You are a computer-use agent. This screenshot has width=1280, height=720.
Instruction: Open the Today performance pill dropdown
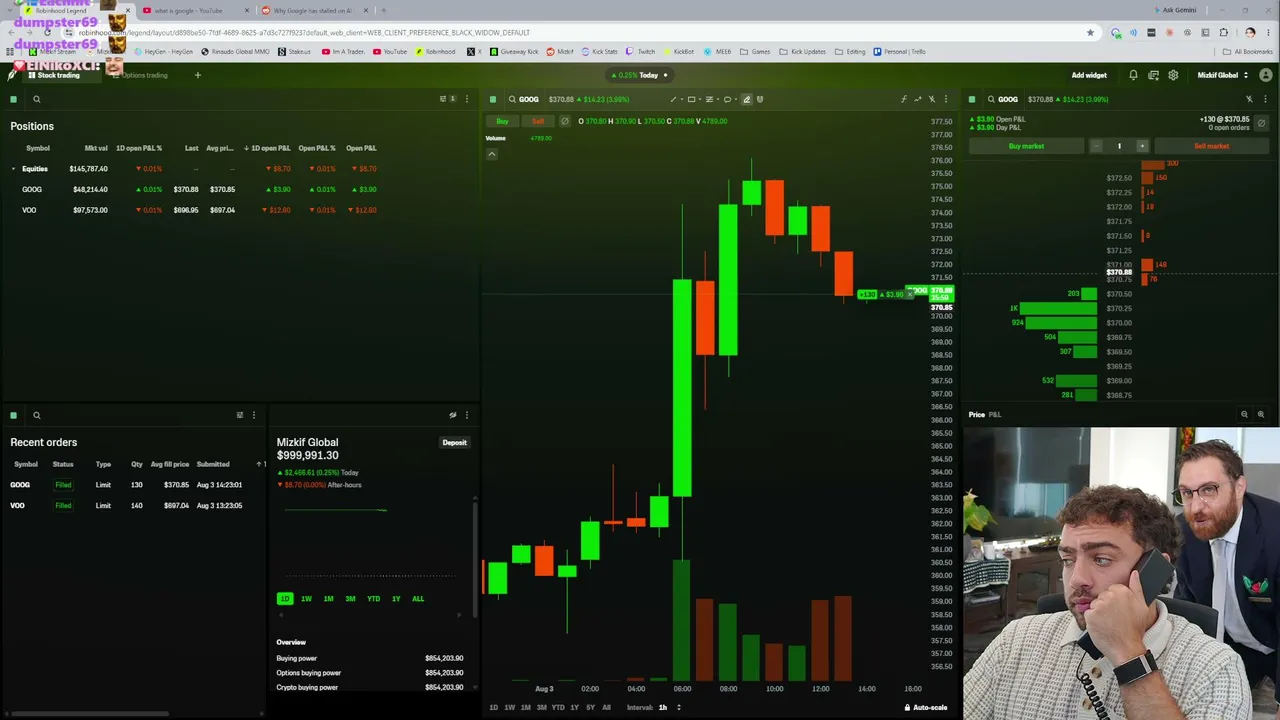(640, 75)
